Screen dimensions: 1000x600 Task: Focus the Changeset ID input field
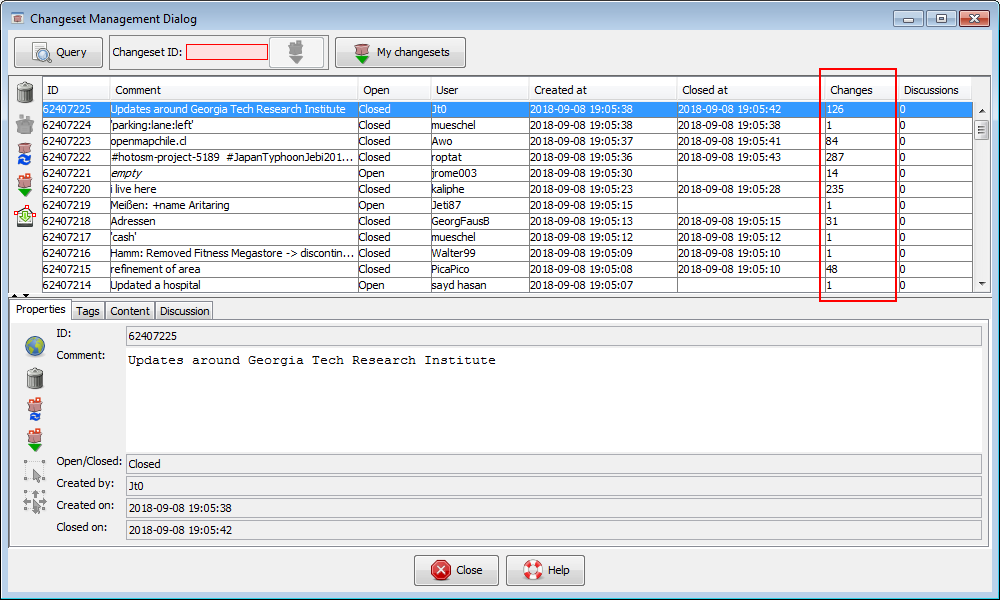pos(227,52)
